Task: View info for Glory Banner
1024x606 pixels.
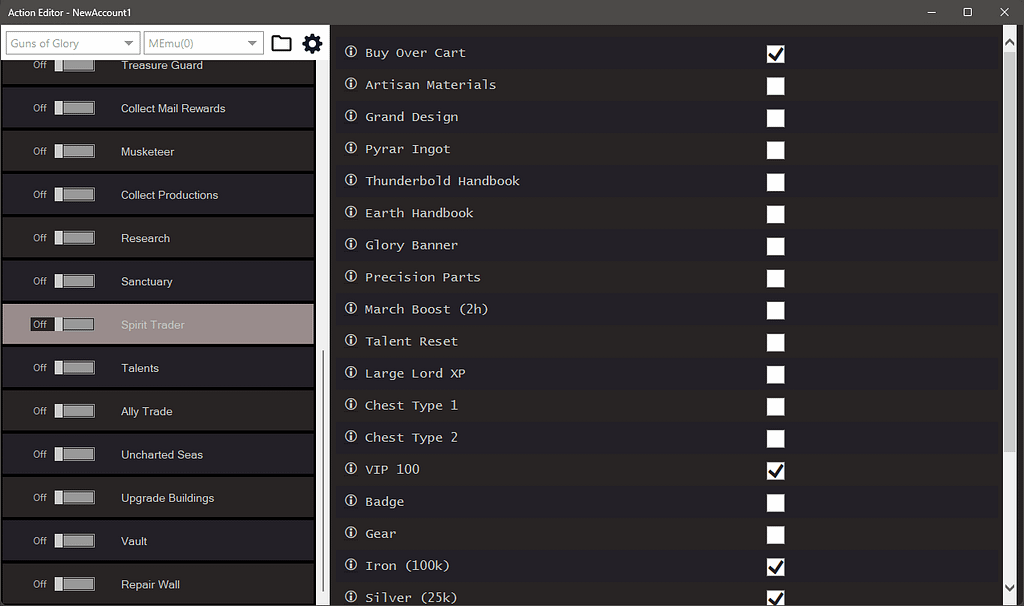Action: coord(349,245)
